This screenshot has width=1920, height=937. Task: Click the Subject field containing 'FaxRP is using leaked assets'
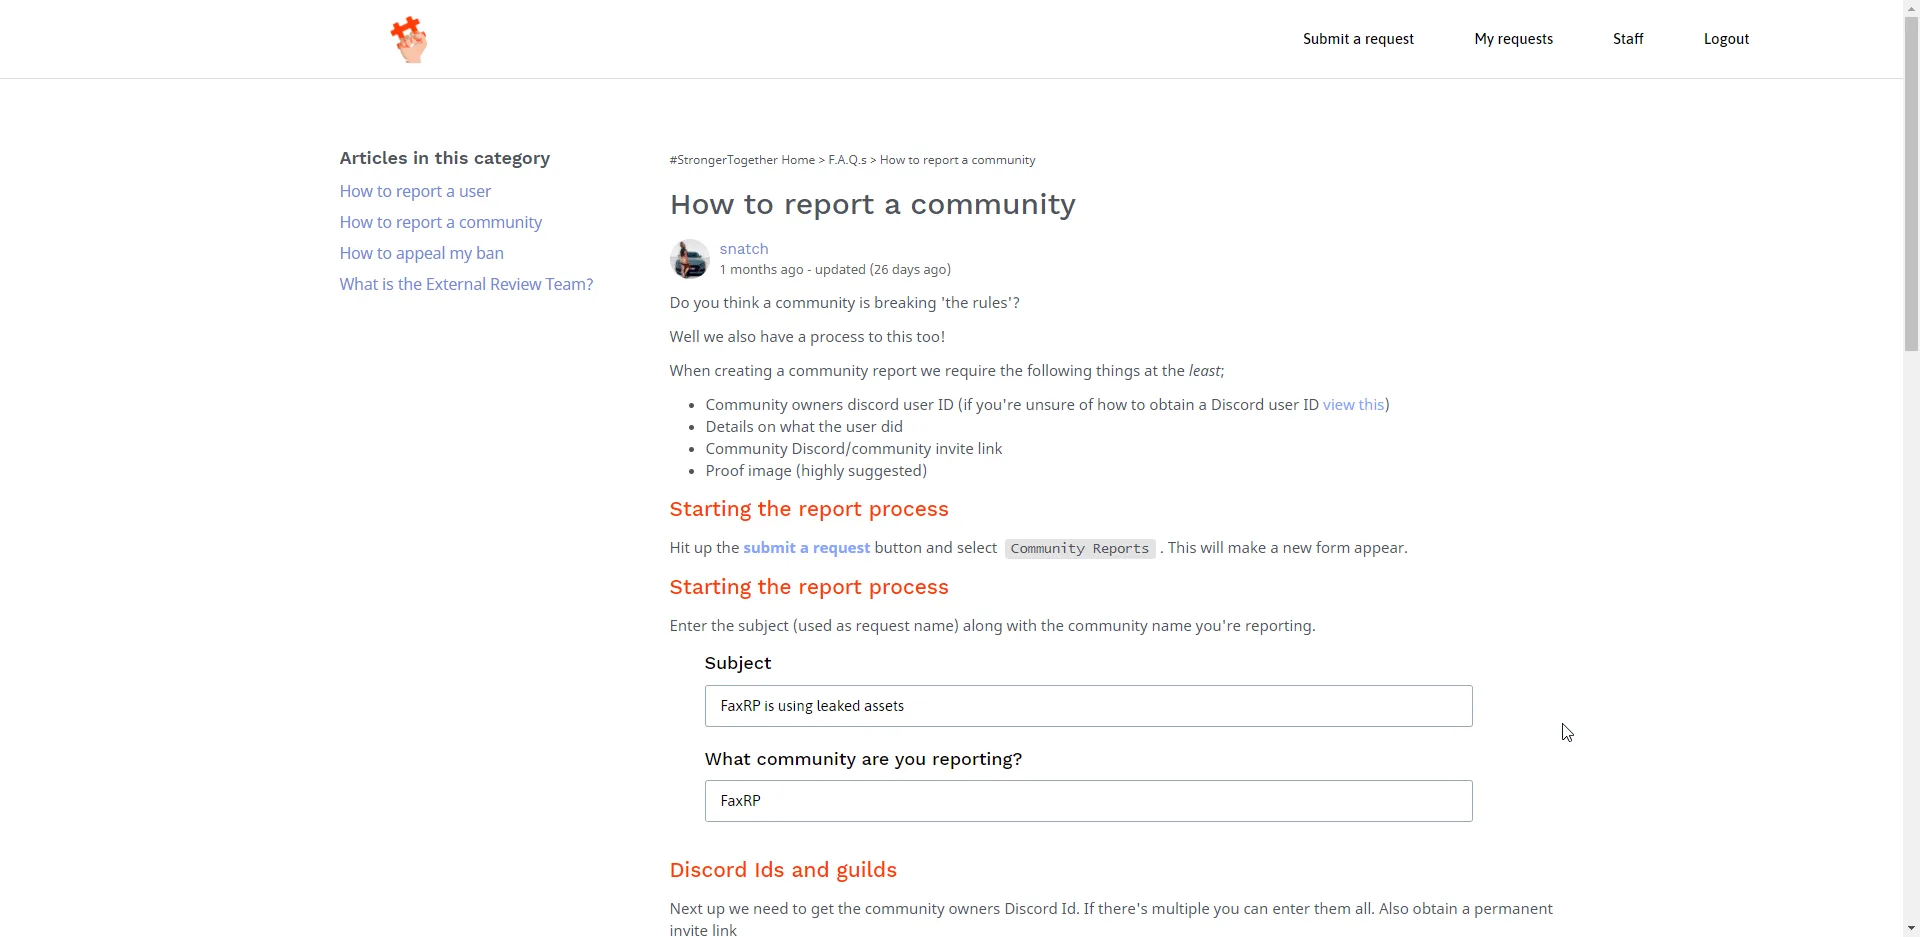(1087, 706)
